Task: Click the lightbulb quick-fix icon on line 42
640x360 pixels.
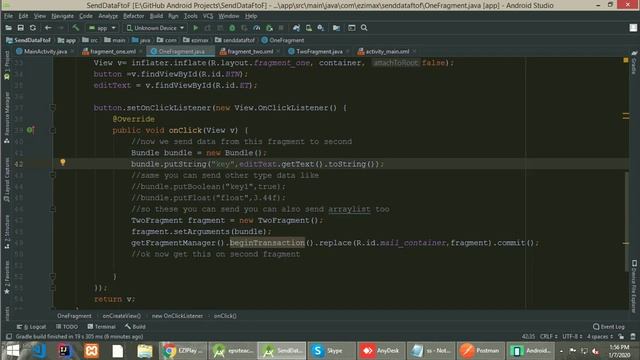Action: coord(63,162)
